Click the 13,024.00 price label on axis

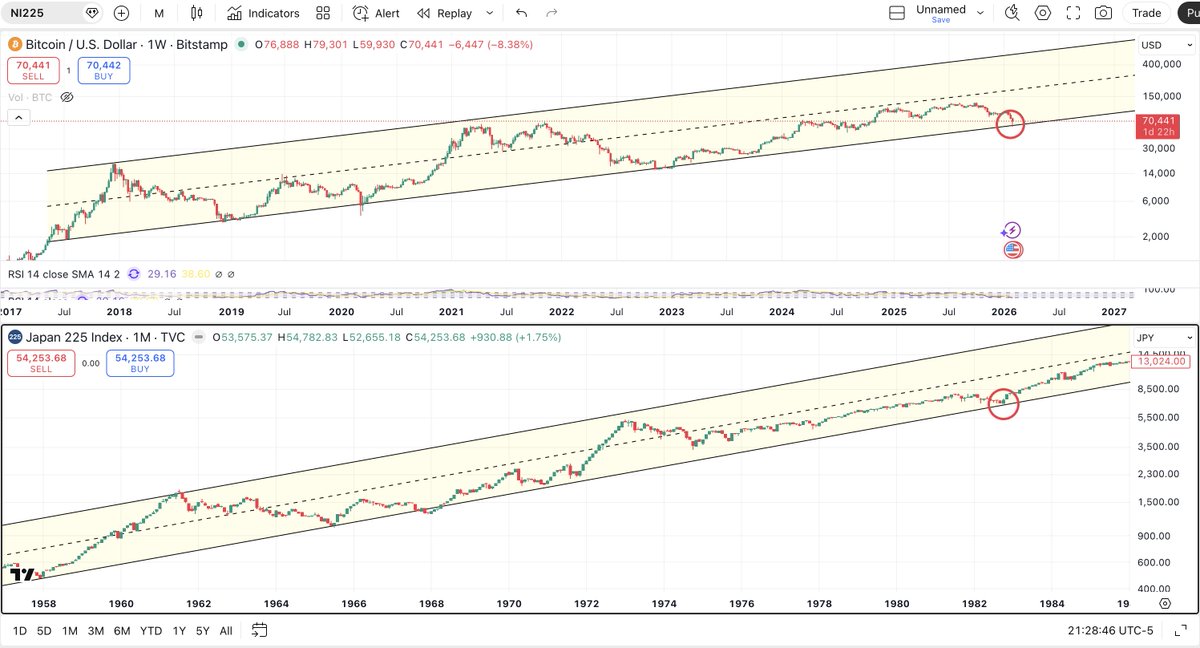click(1161, 362)
